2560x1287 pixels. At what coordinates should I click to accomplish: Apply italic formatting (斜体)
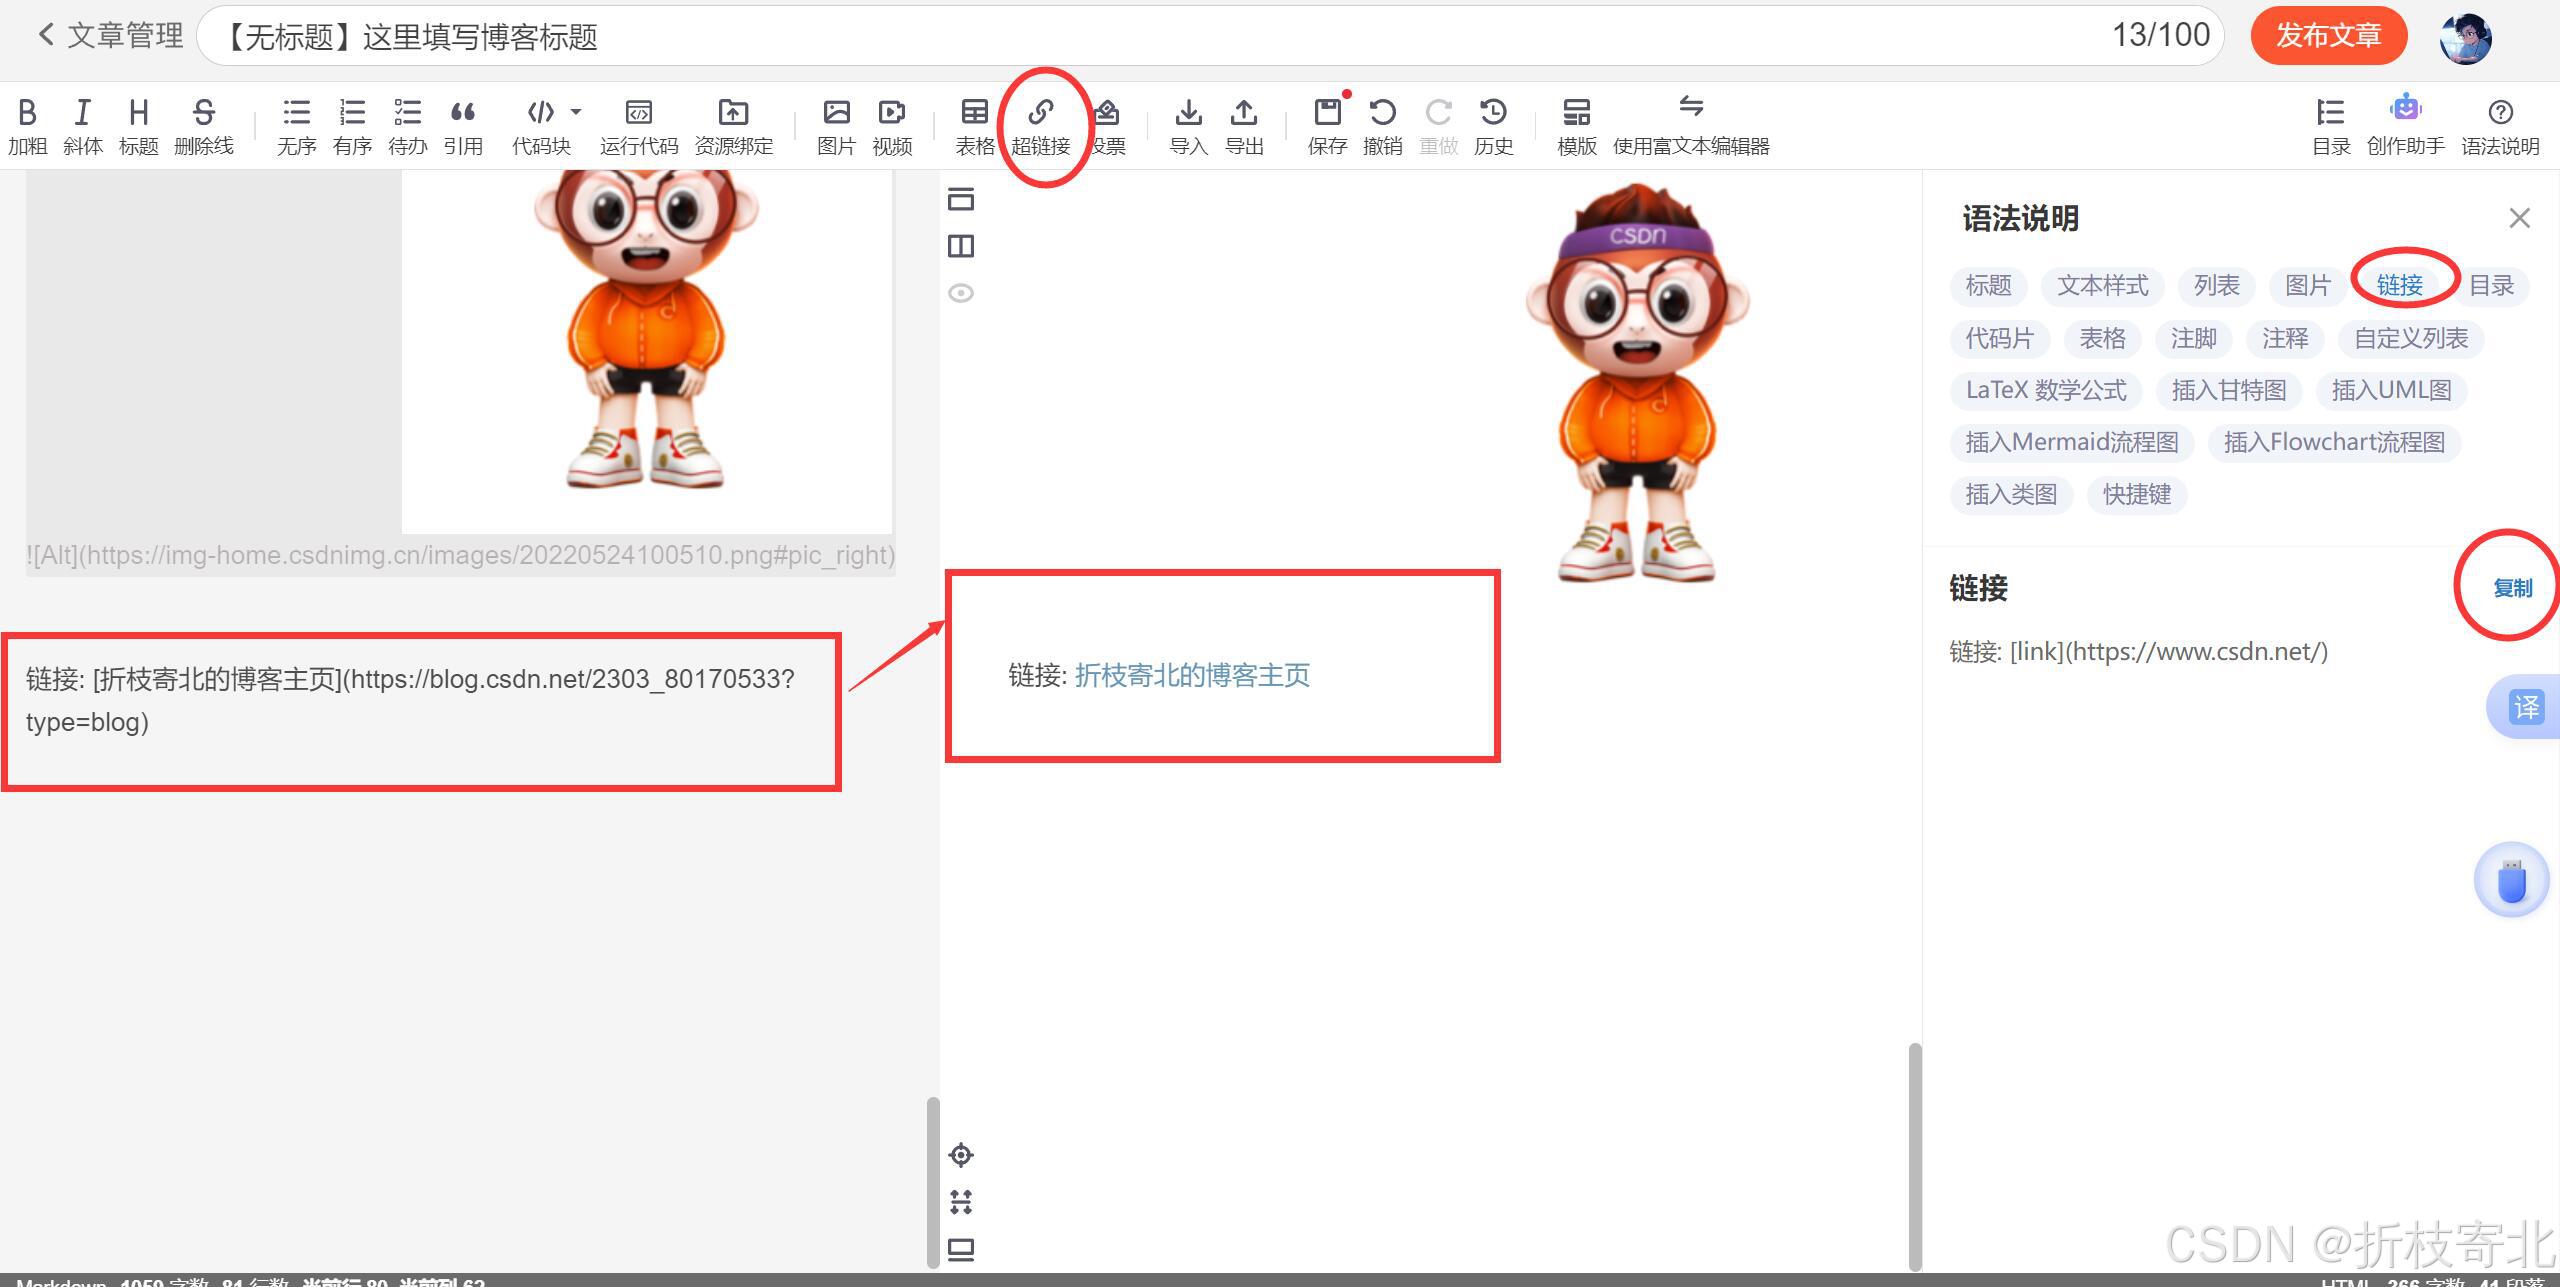point(83,126)
